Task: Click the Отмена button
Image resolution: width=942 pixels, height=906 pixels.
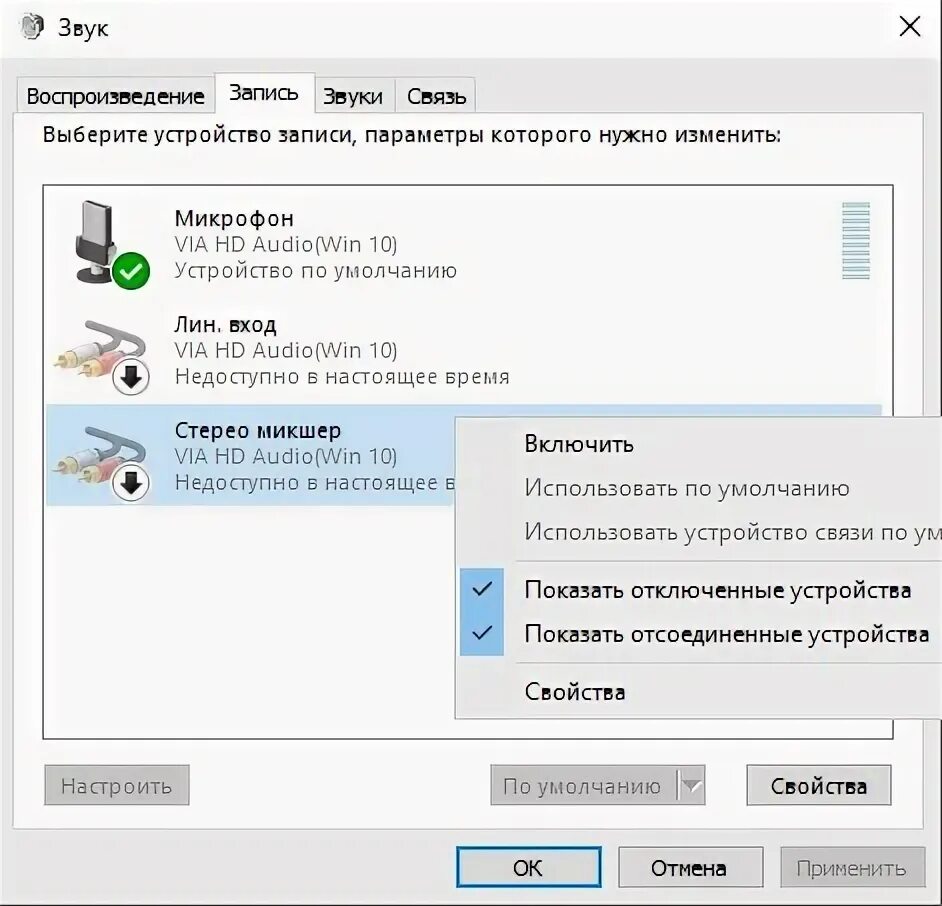Action: click(690, 867)
